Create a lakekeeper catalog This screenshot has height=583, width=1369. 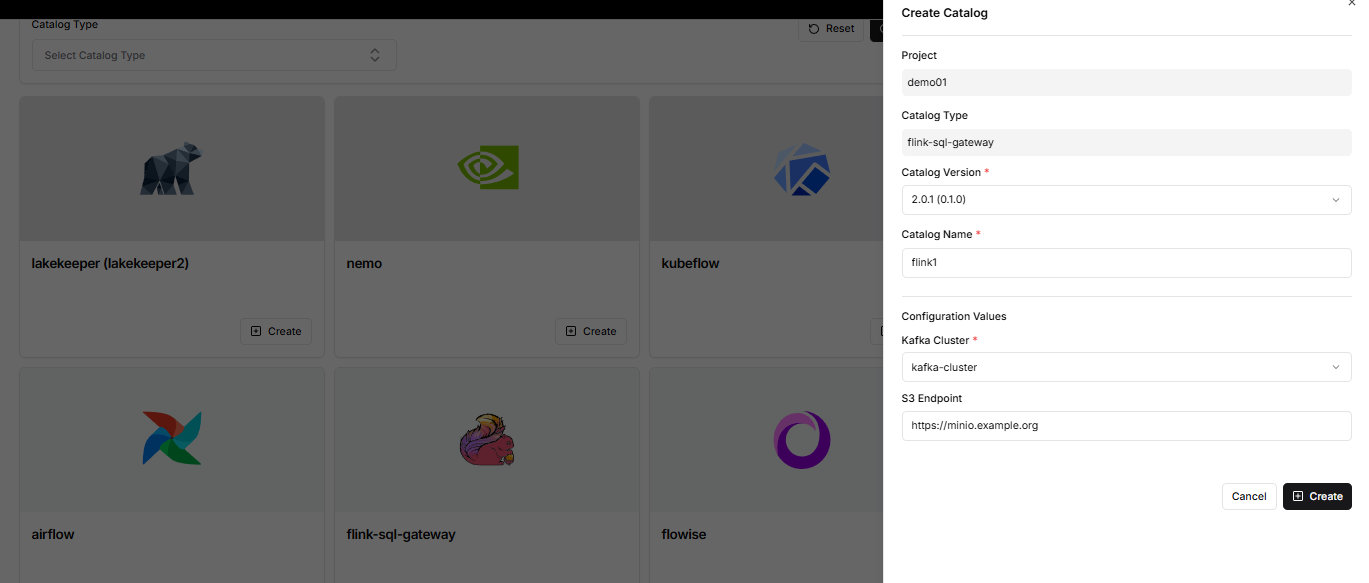click(x=276, y=331)
